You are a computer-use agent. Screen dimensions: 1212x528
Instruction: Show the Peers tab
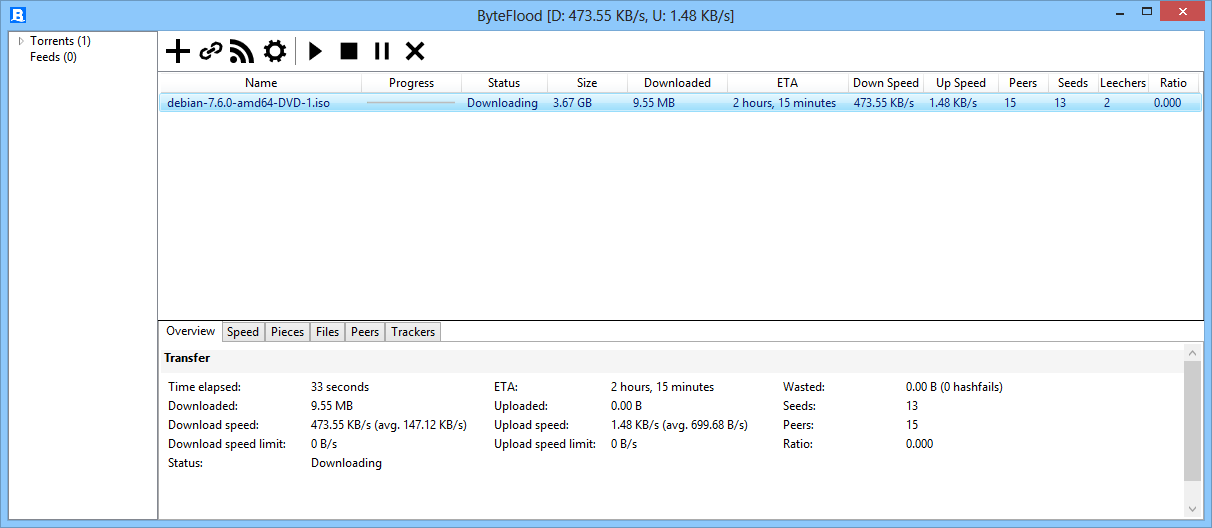point(365,332)
